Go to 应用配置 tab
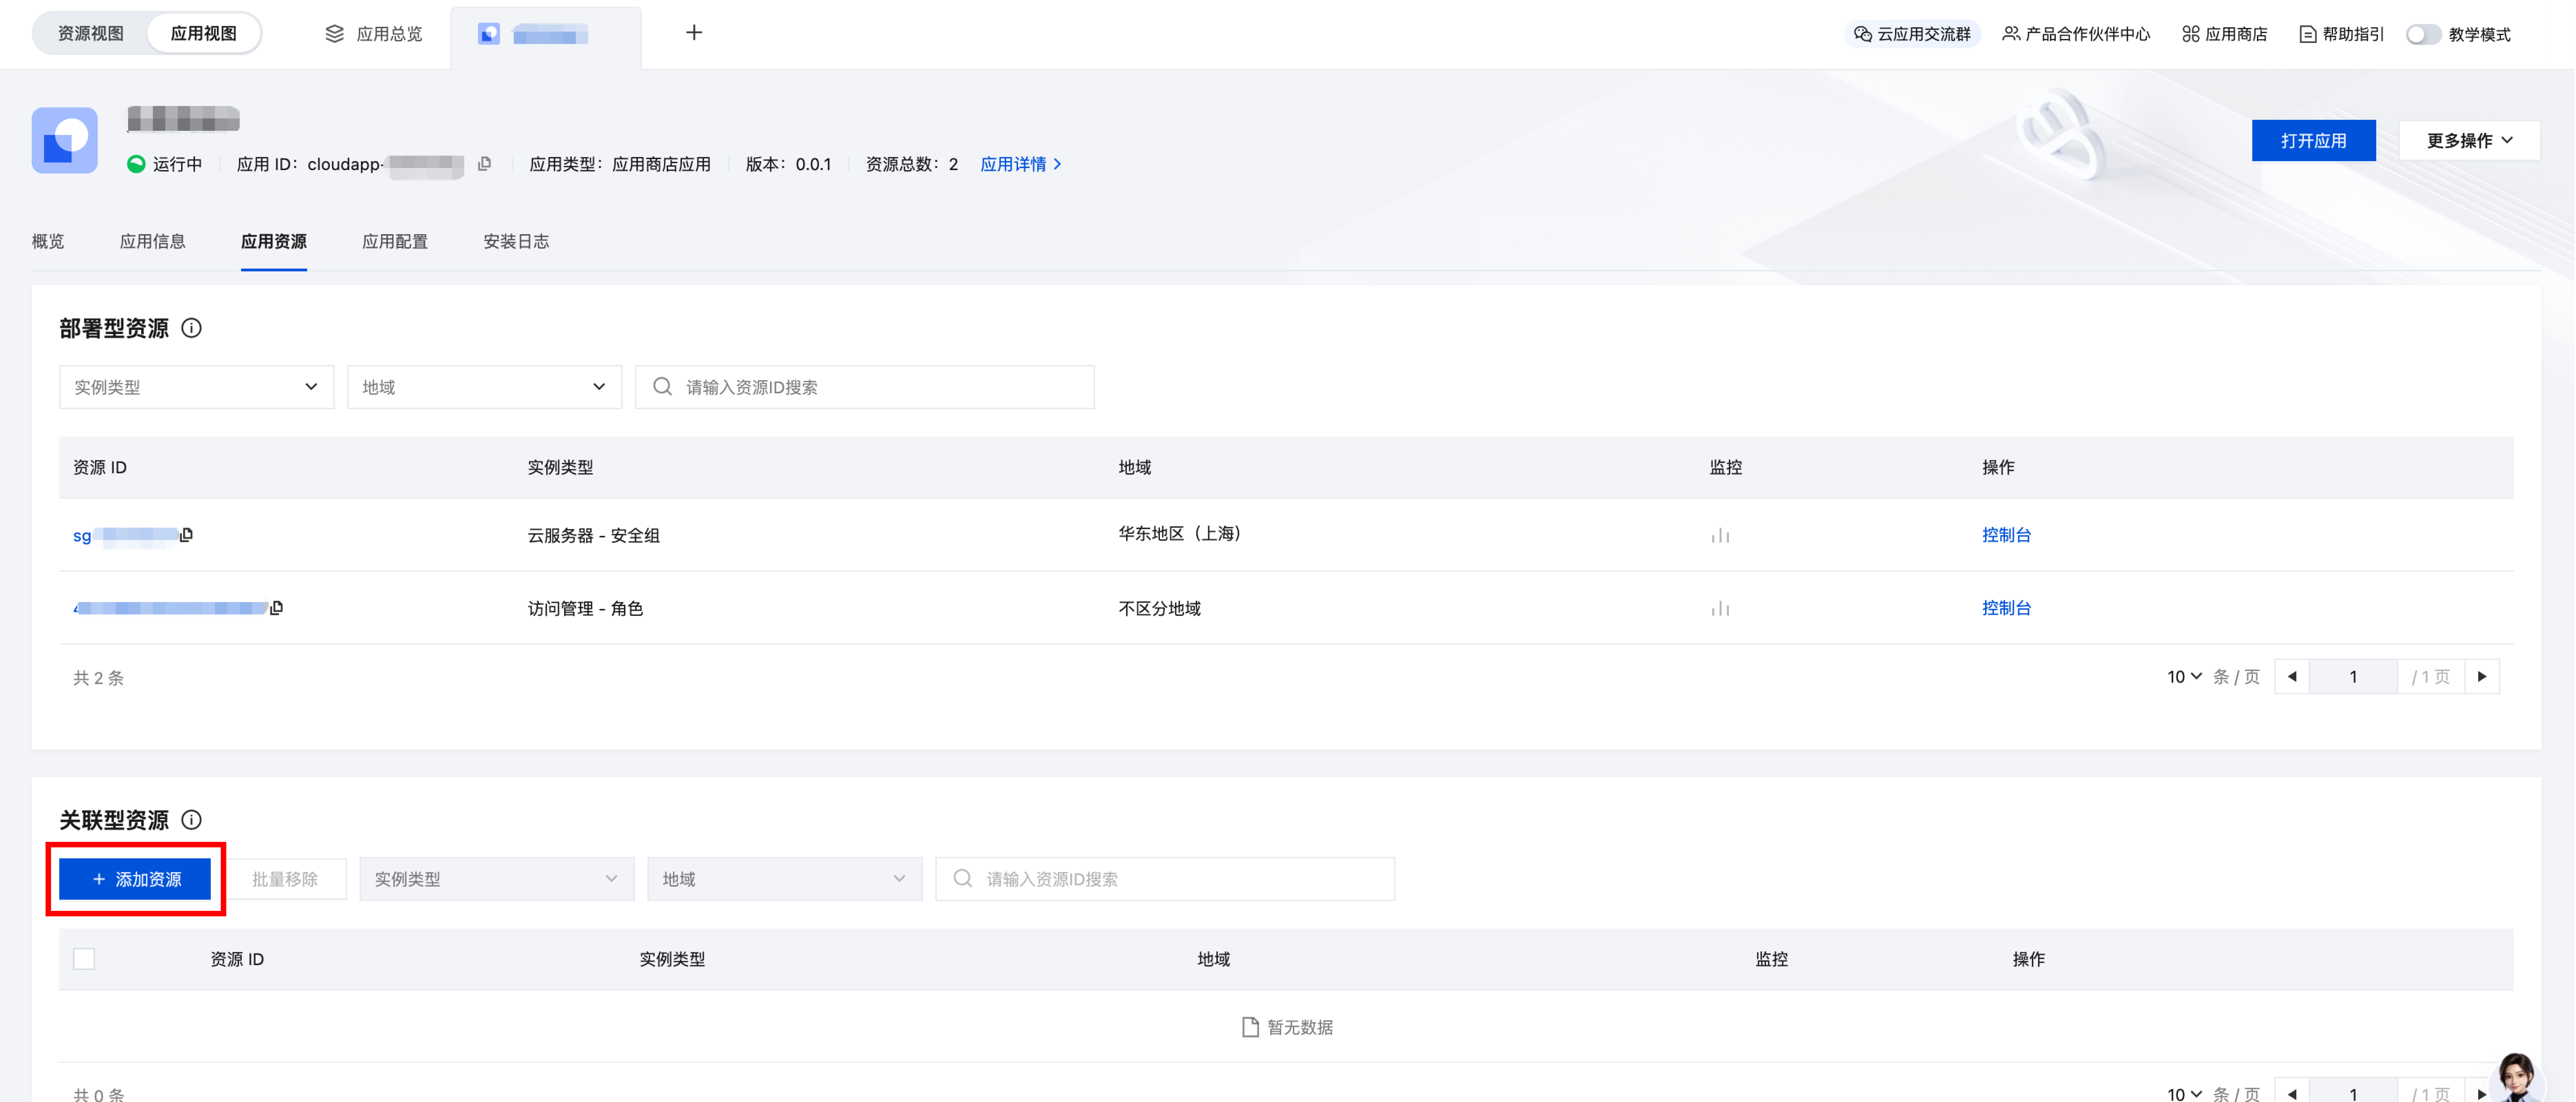2576x1102 pixels. point(395,241)
